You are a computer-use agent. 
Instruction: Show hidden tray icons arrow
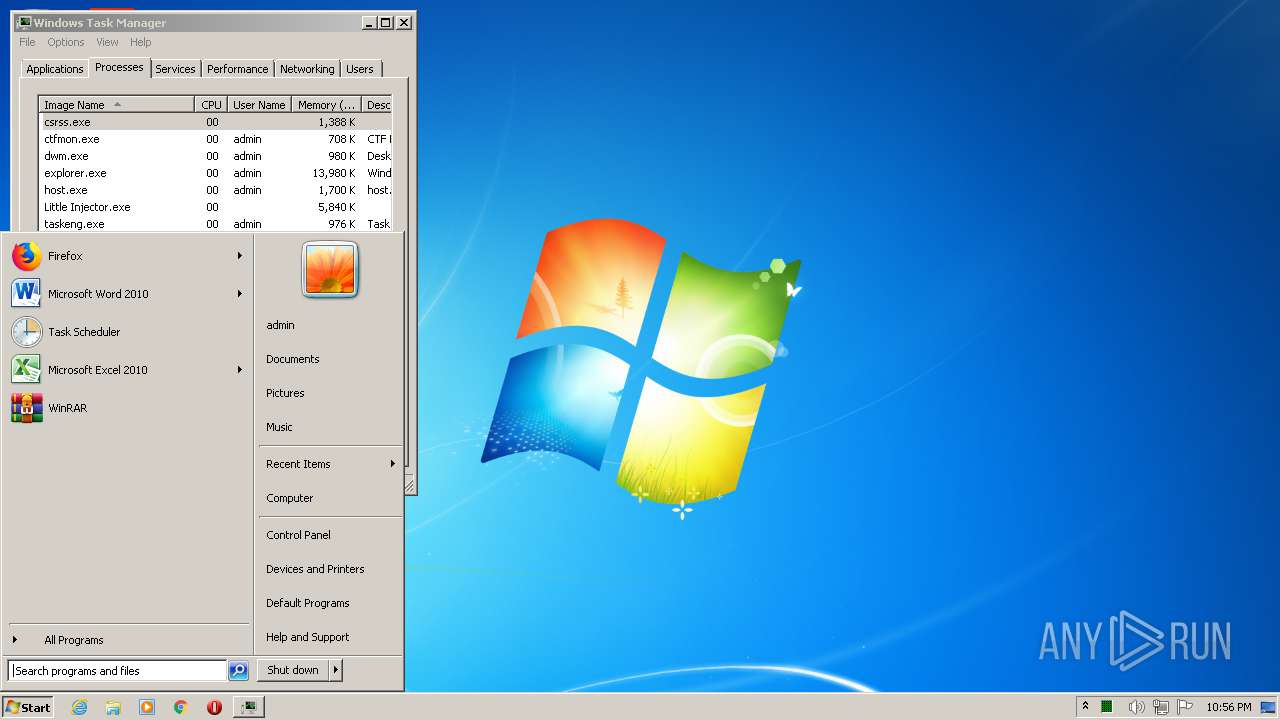pos(1085,707)
